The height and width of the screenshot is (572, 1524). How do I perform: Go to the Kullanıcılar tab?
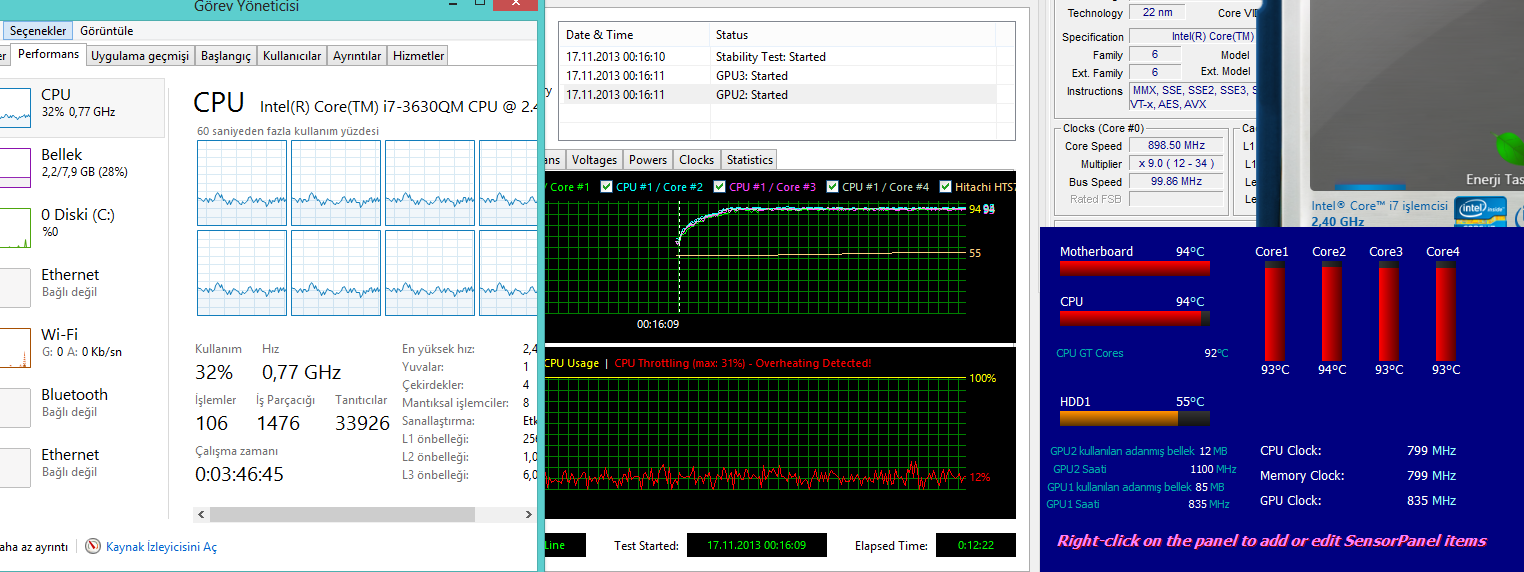tap(292, 56)
